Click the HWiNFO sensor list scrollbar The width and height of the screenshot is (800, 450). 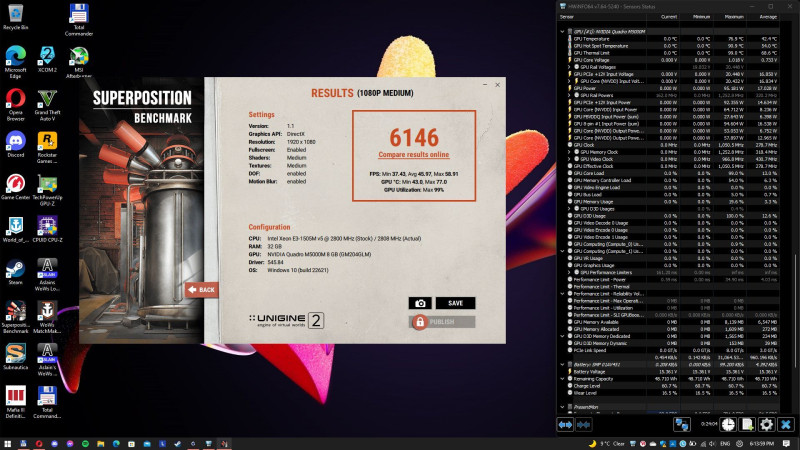[796, 309]
